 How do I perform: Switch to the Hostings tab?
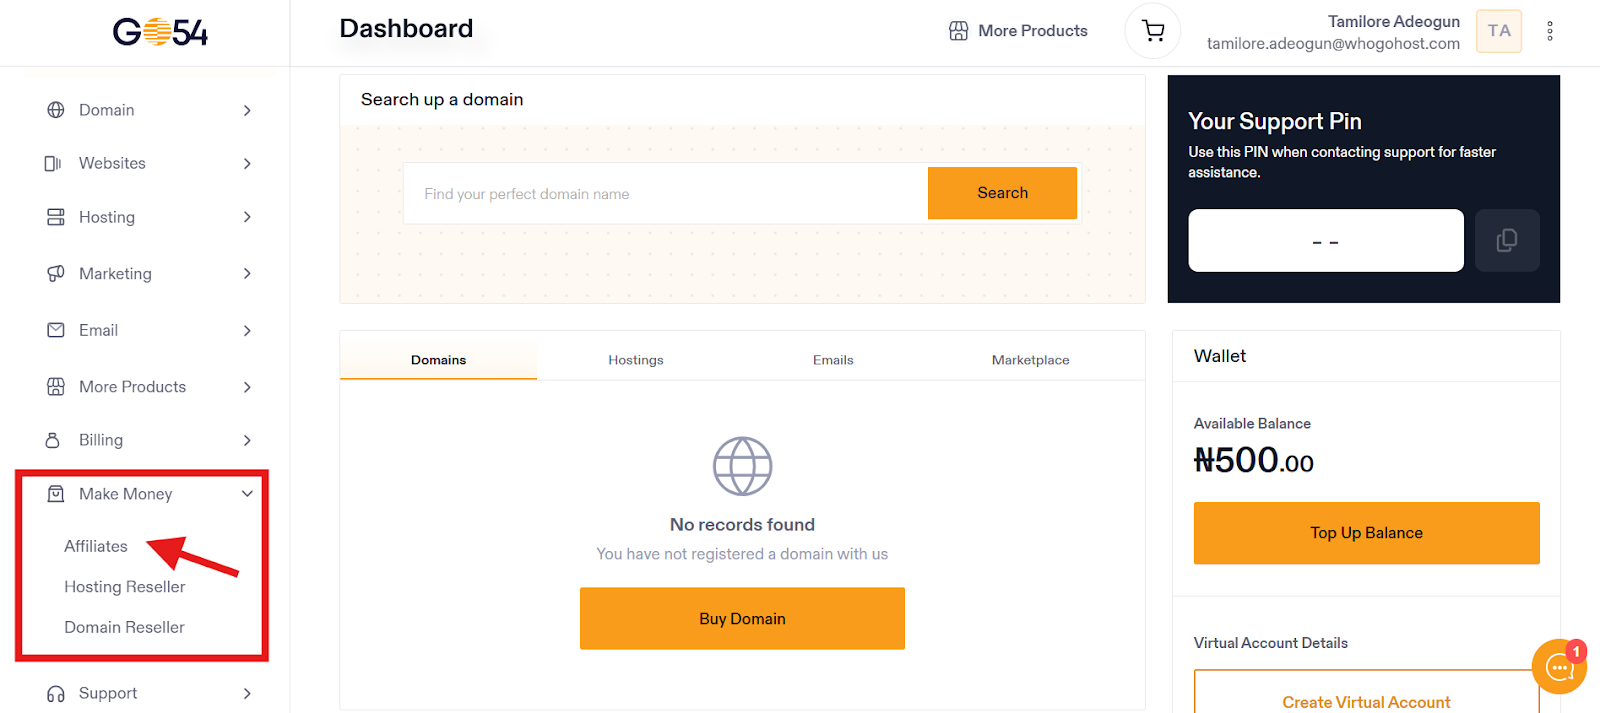[636, 360]
